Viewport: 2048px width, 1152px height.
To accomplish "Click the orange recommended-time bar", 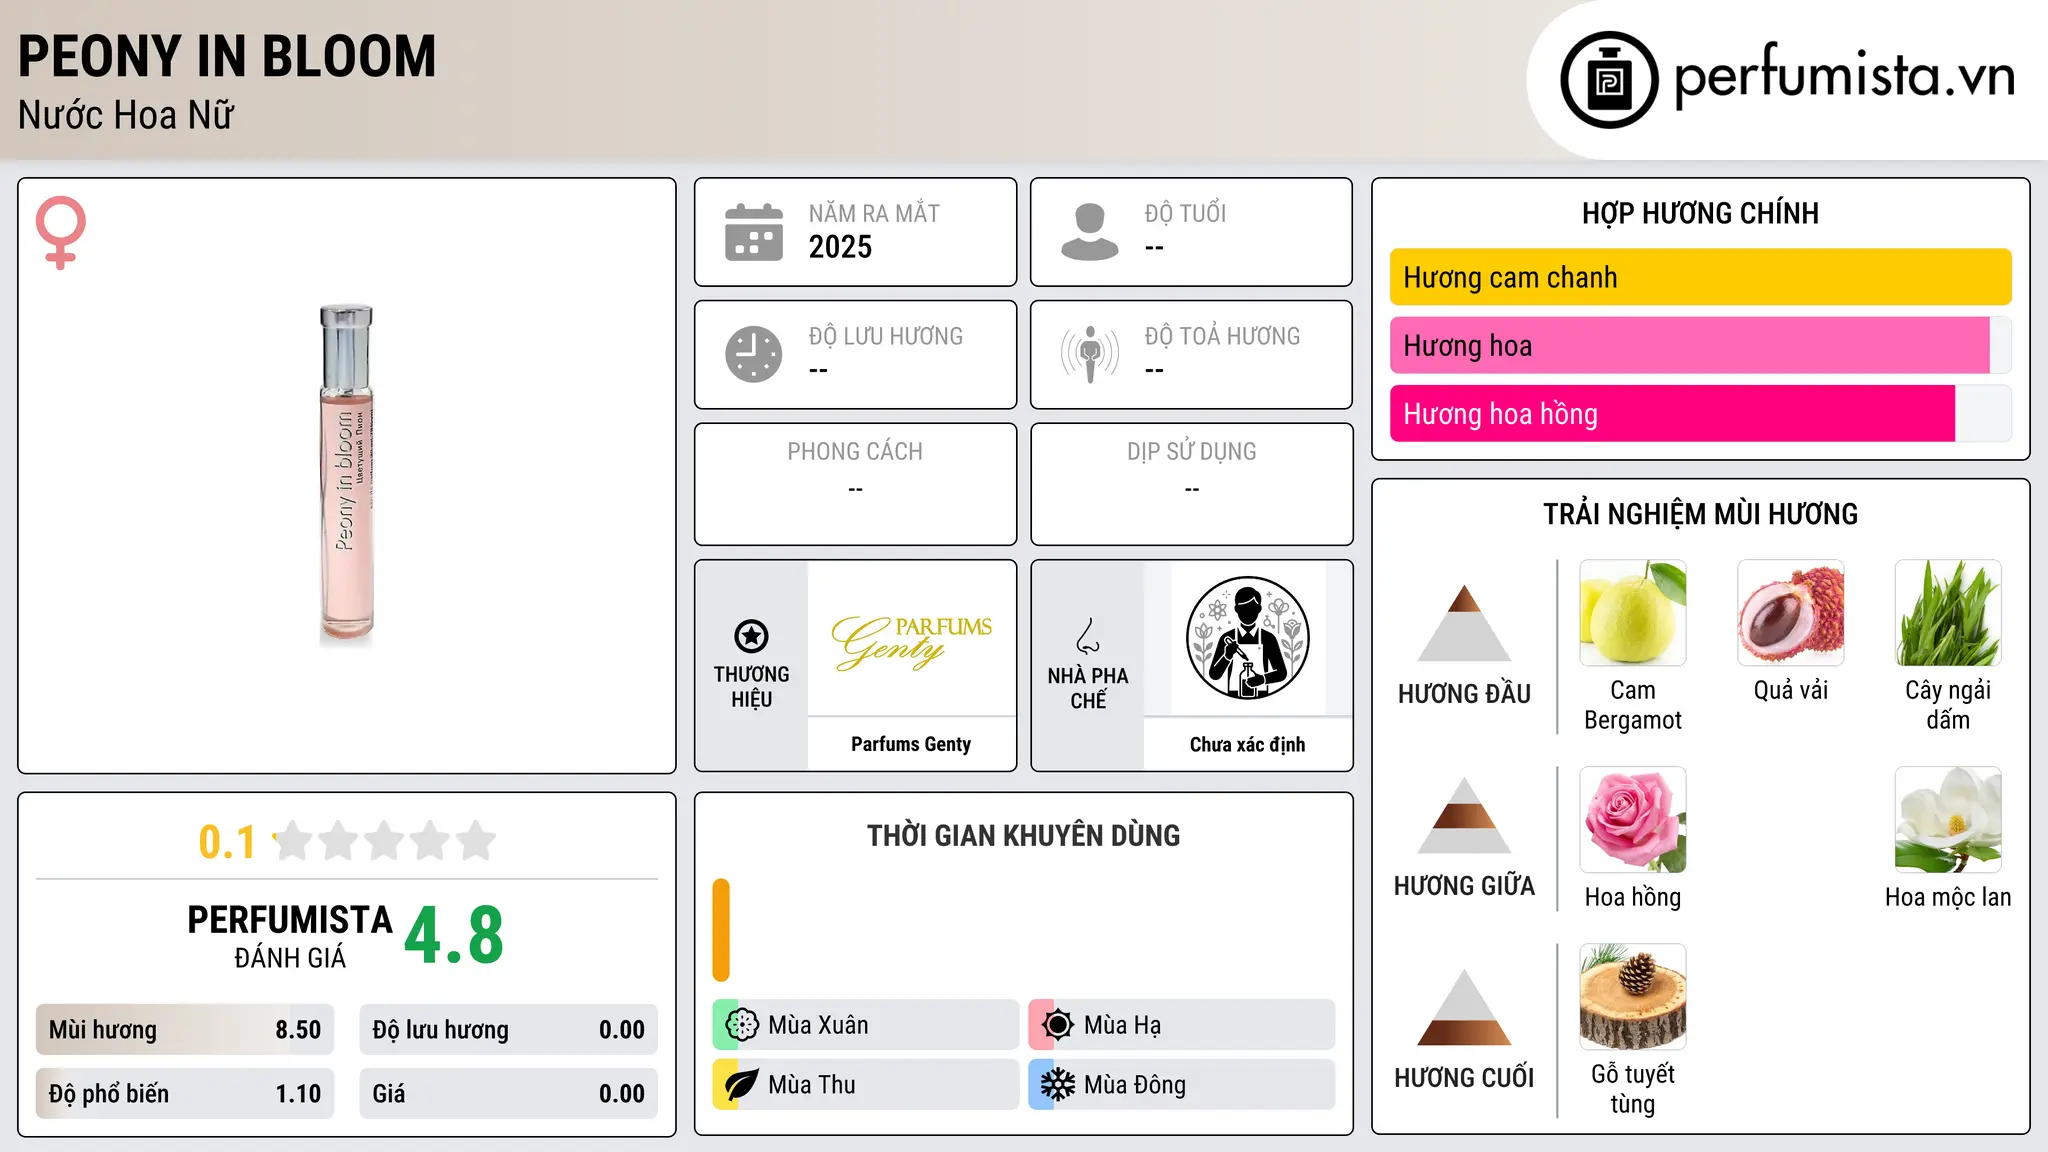I will [x=721, y=930].
